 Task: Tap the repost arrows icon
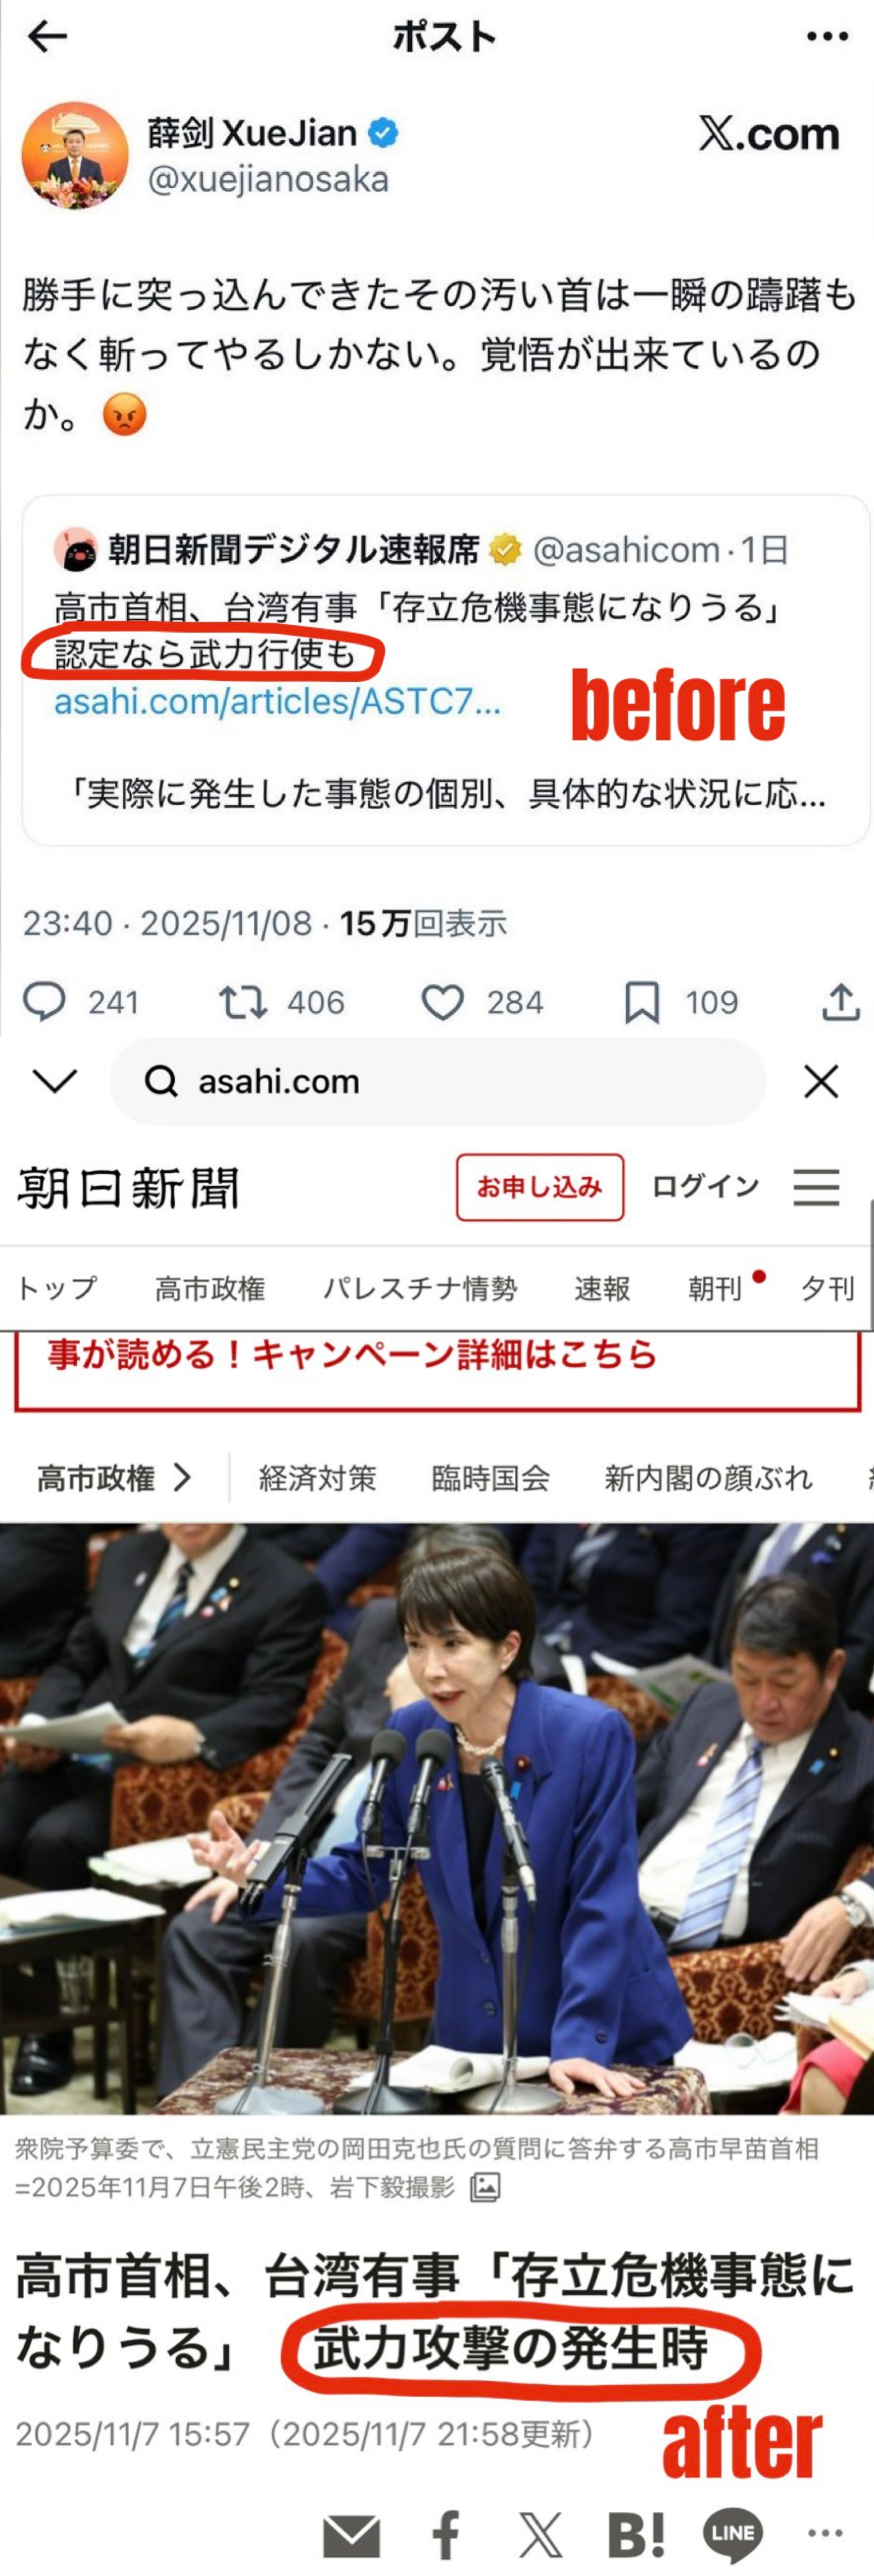[x=243, y=1001]
